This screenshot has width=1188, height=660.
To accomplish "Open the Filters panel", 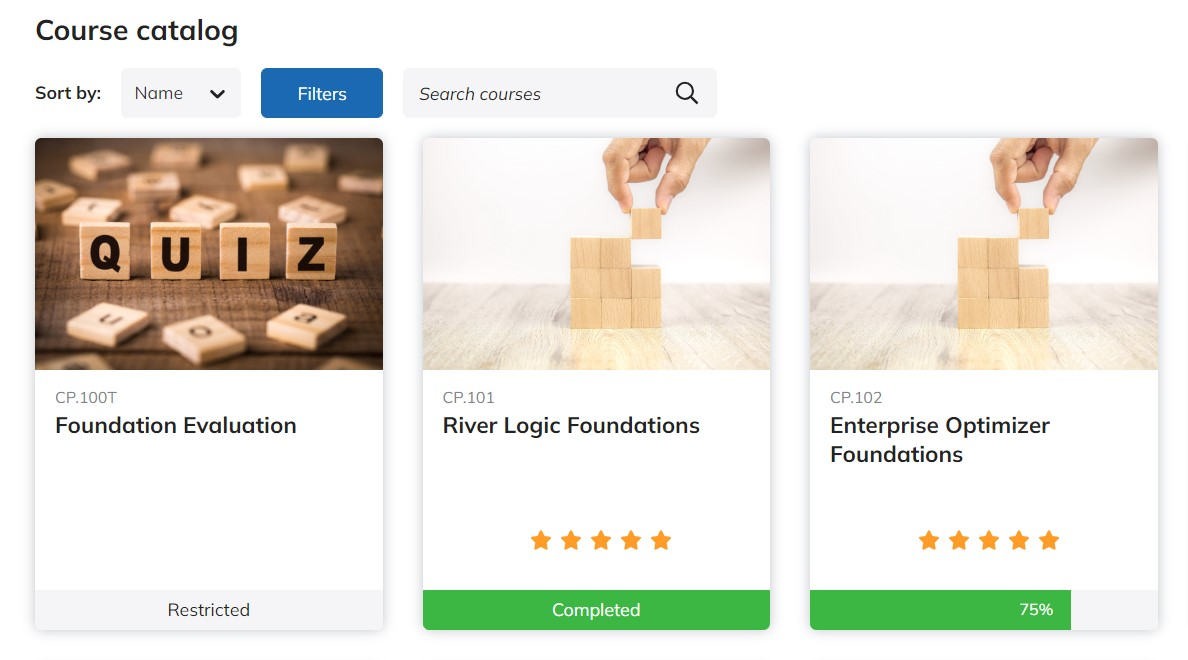I will point(322,93).
